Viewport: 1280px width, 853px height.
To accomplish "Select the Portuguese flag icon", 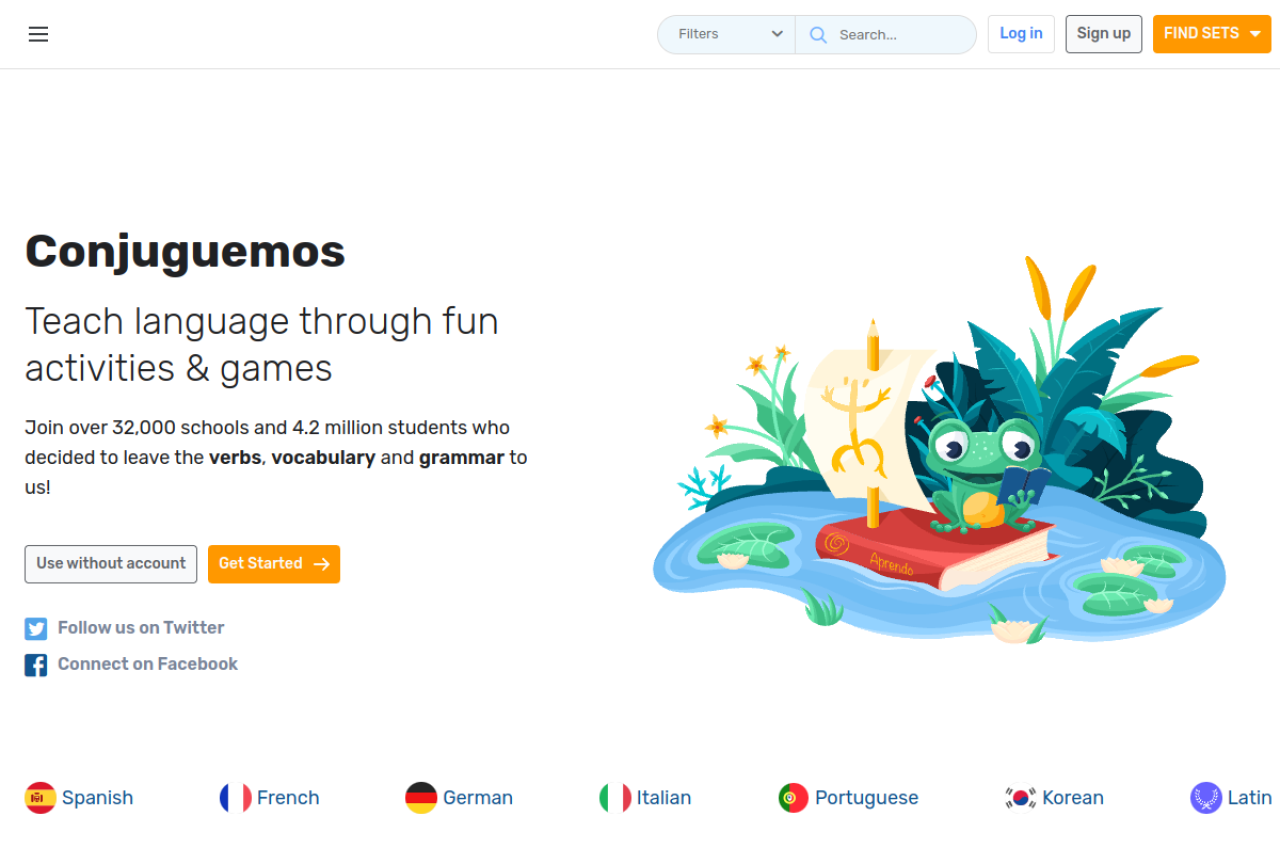I will [x=793, y=798].
